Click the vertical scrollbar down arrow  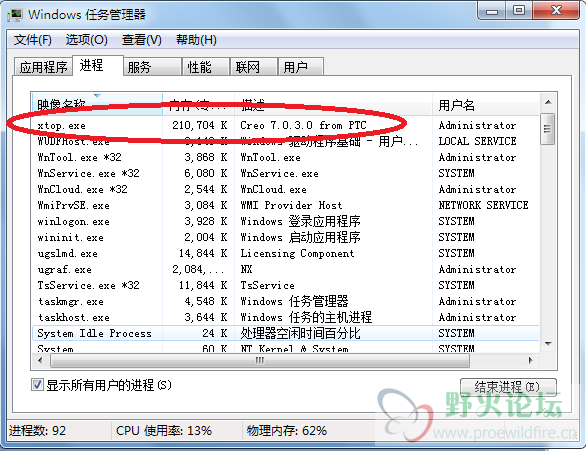548,344
